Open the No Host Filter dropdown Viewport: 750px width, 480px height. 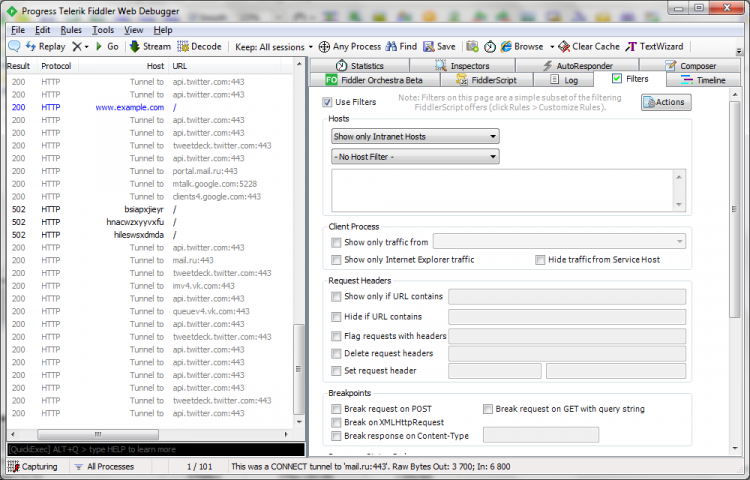pyautogui.click(x=415, y=156)
